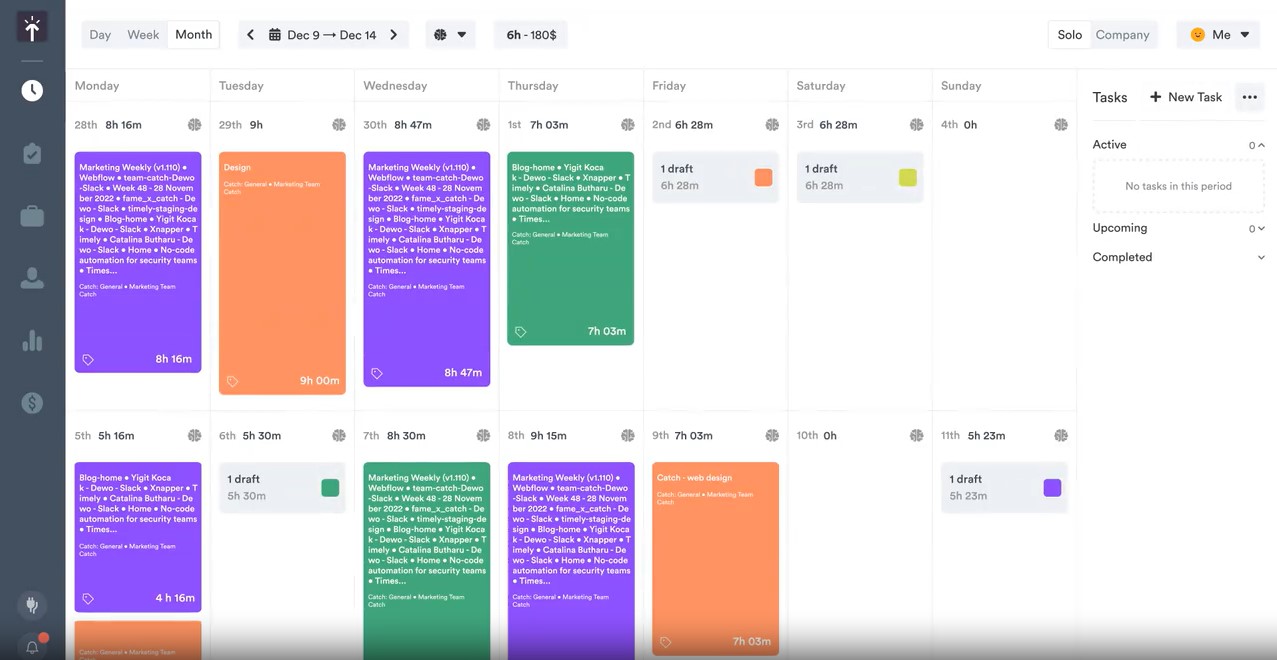Open the reports bar chart icon
The image size is (1277, 660).
(x=31, y=340)
